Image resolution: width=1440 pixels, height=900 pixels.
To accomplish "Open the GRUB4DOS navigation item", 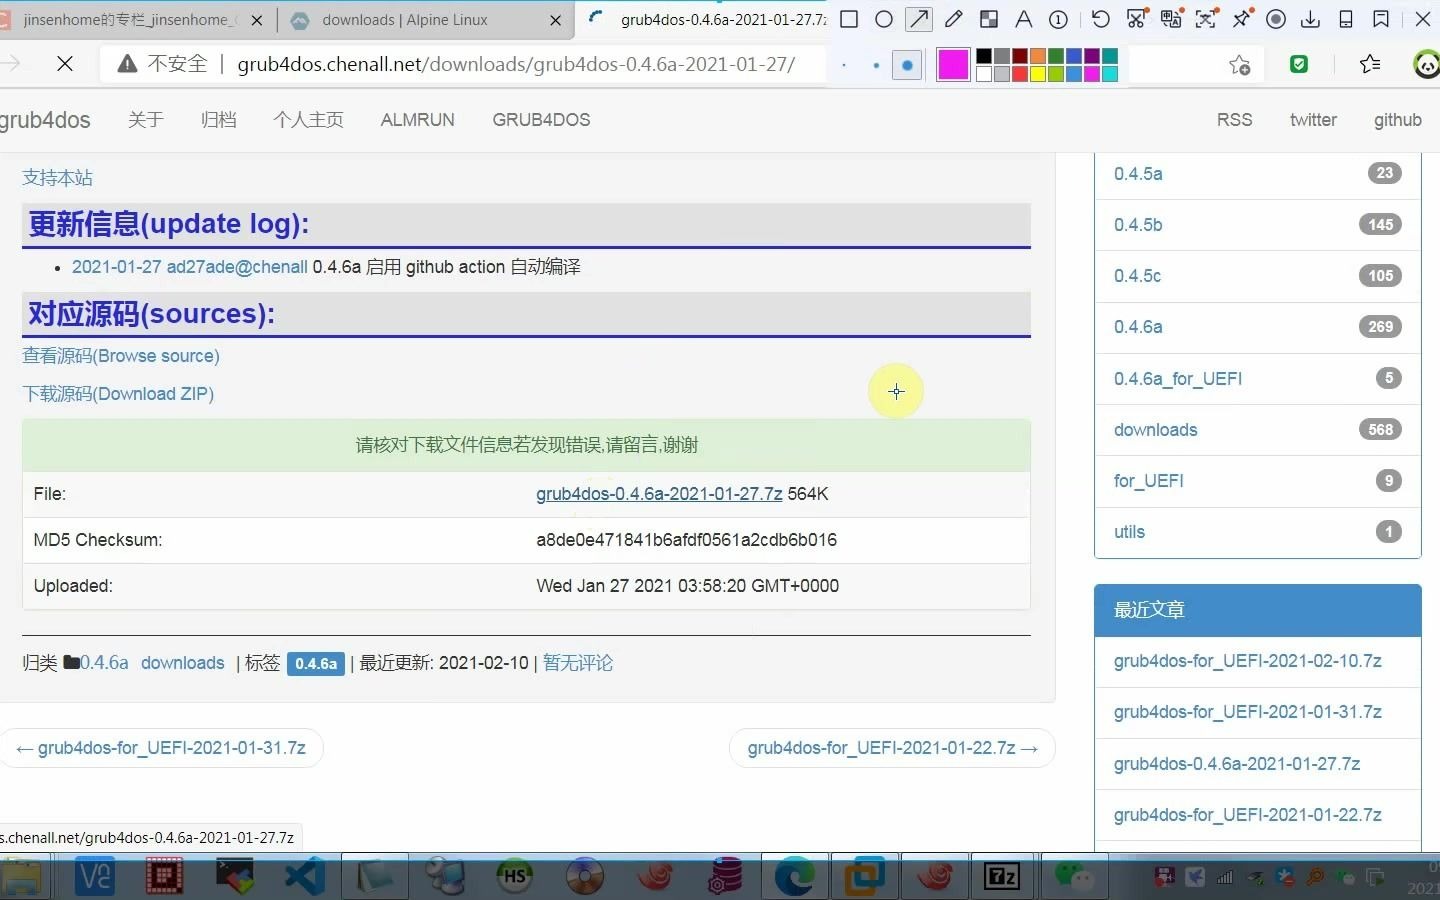I will tap(541, 120).
